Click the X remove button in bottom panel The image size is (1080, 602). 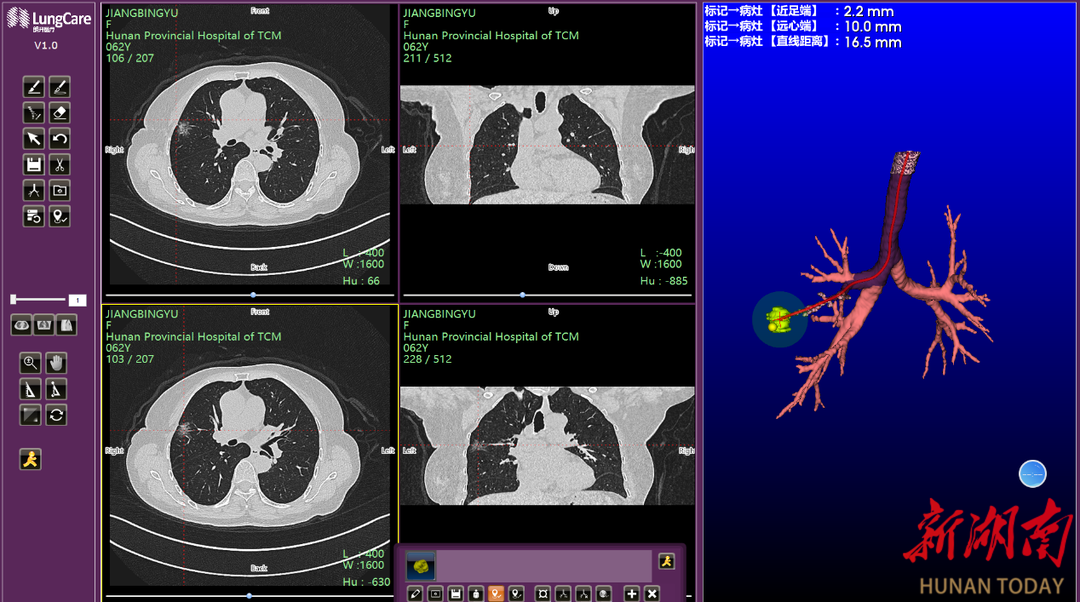click(652, 594)
